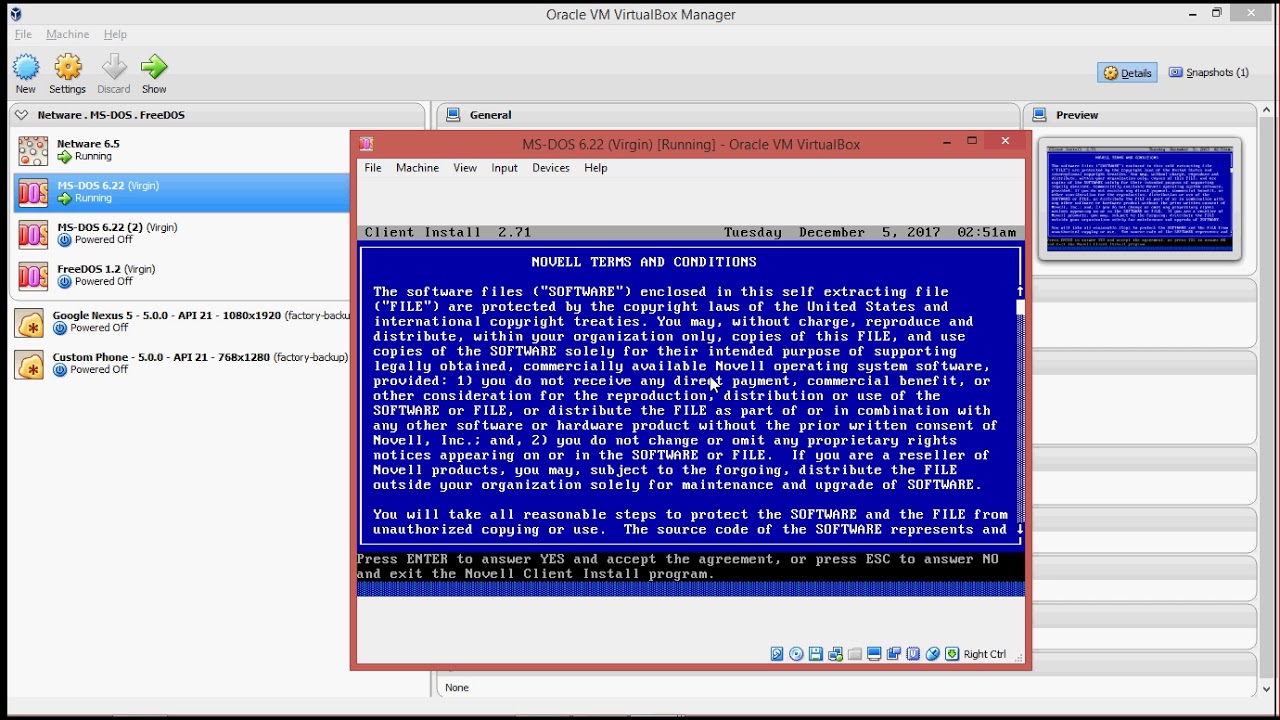Select the Netware 6.5 VM entry

182,150
